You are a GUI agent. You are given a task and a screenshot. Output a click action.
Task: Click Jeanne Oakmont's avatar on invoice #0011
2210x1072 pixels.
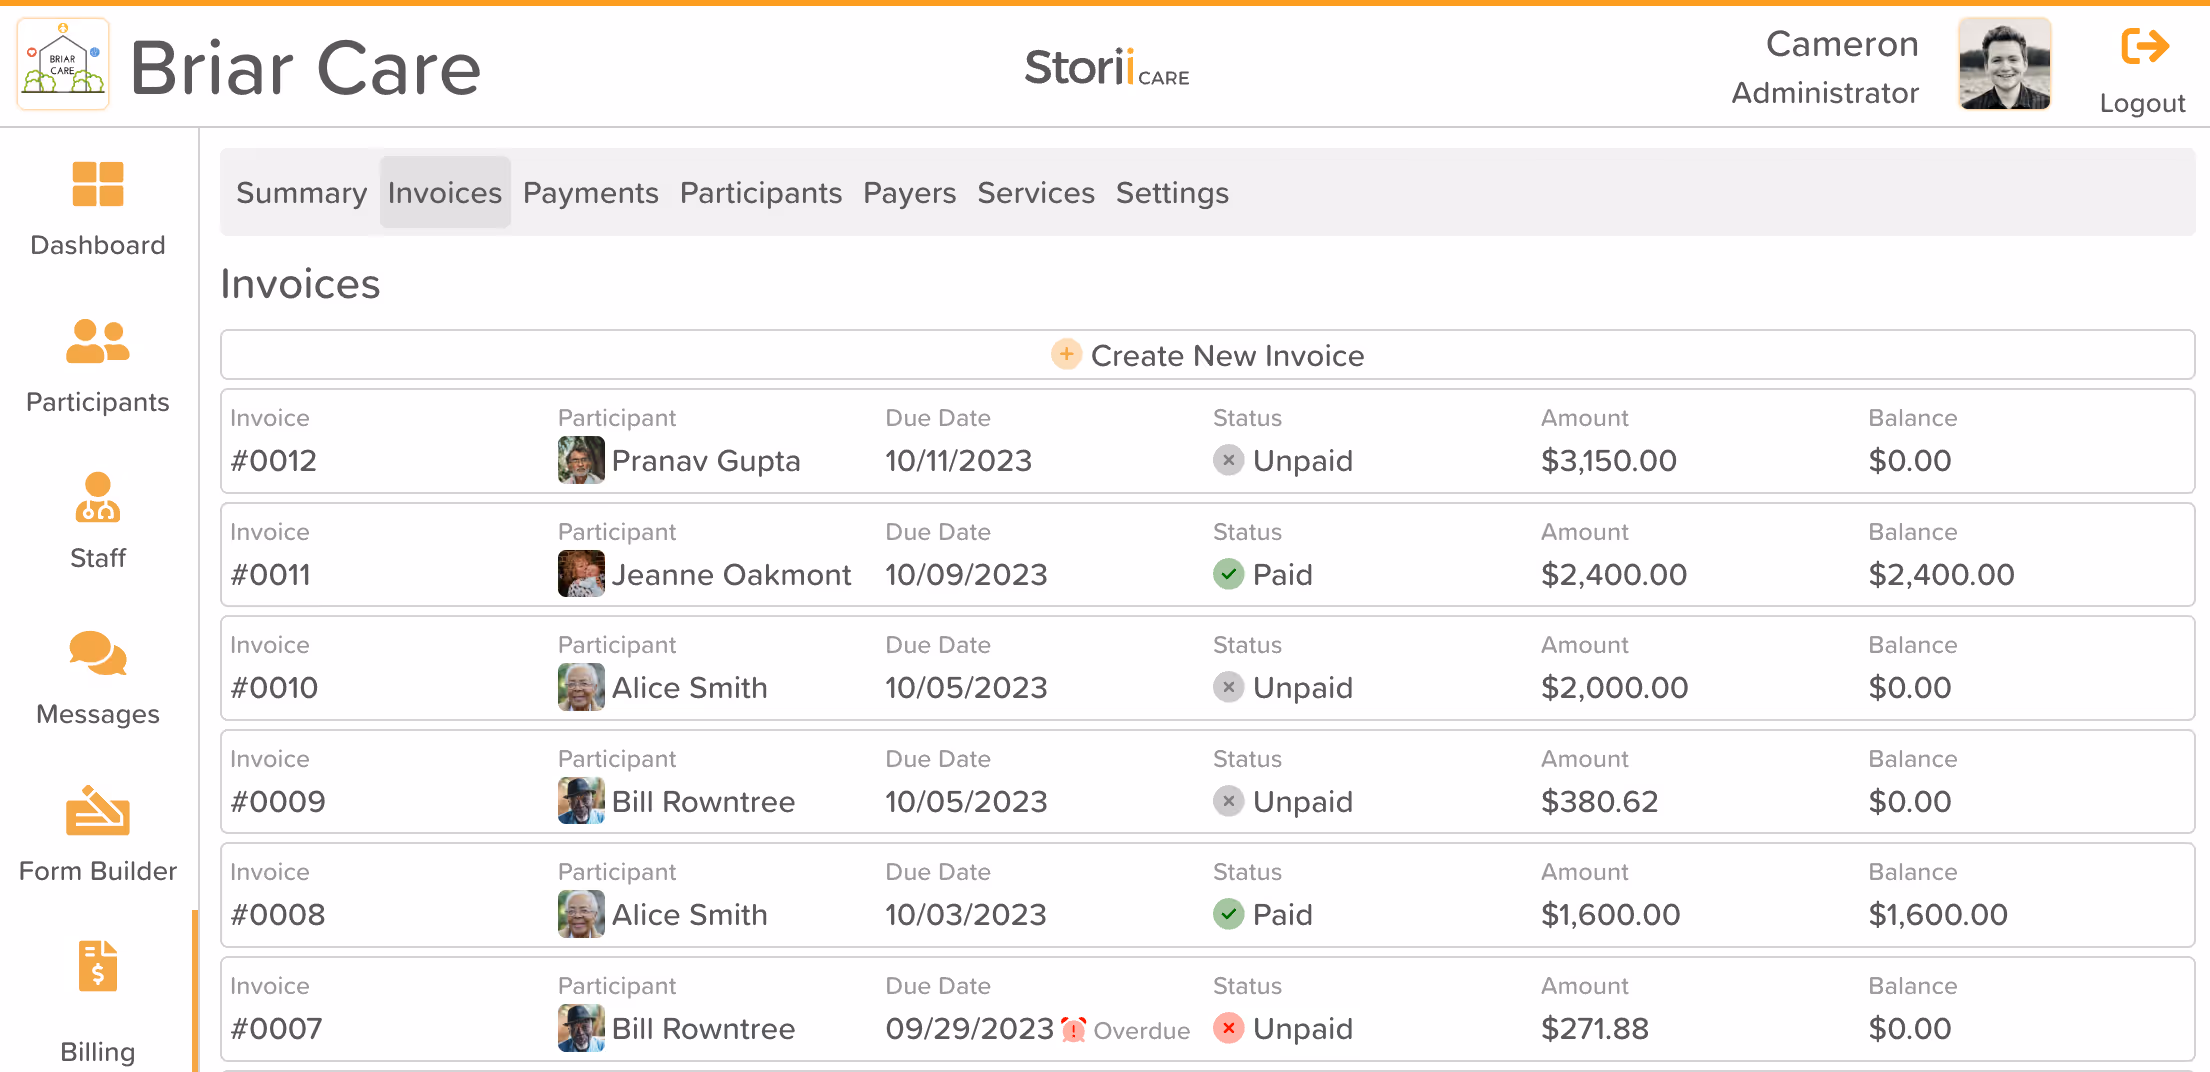(x=581, y=574)
